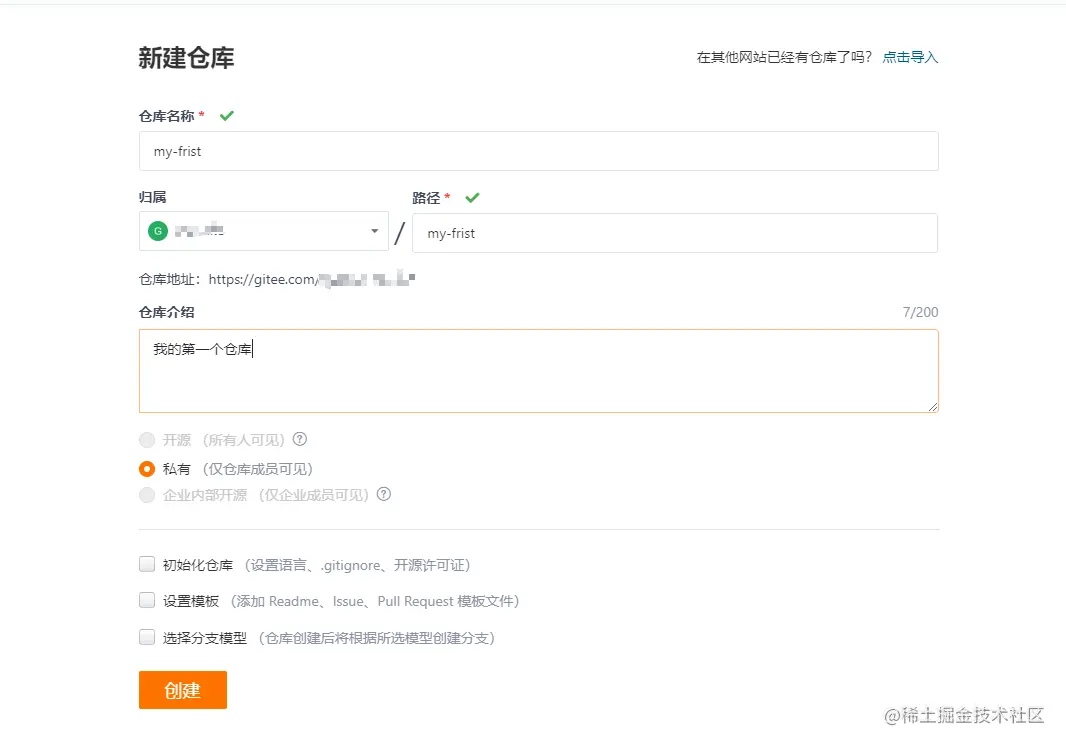Screen dimensions: 1066x747
Task: Click the orange 创建 button
Action: [x=183, y=690]
